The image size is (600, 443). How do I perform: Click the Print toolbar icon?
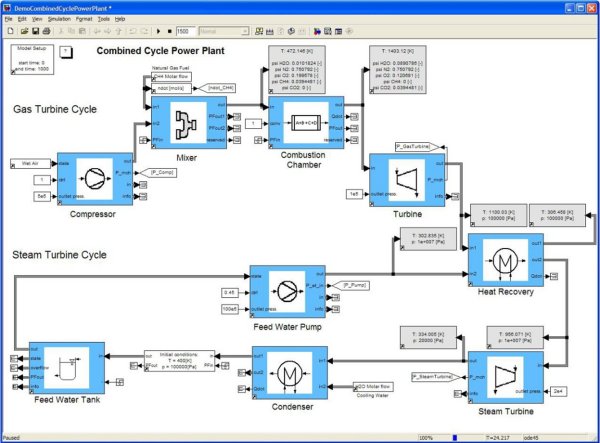[46, 31]
